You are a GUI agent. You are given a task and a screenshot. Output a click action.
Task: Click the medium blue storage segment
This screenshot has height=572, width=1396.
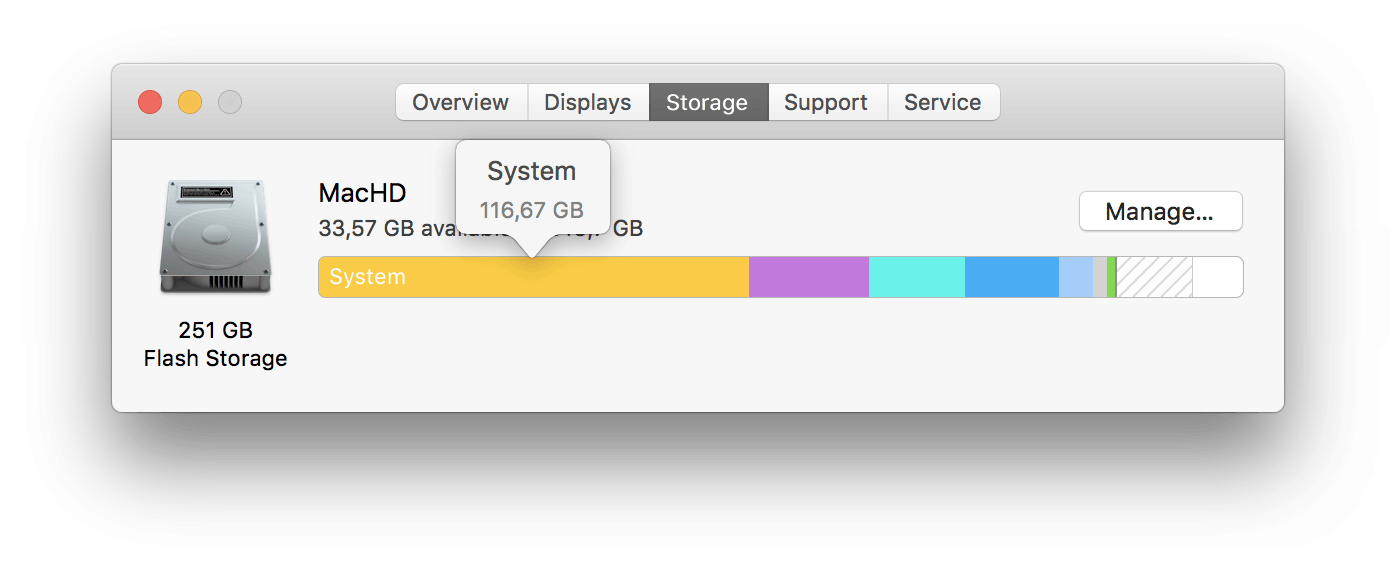(x=1011, y=277)
